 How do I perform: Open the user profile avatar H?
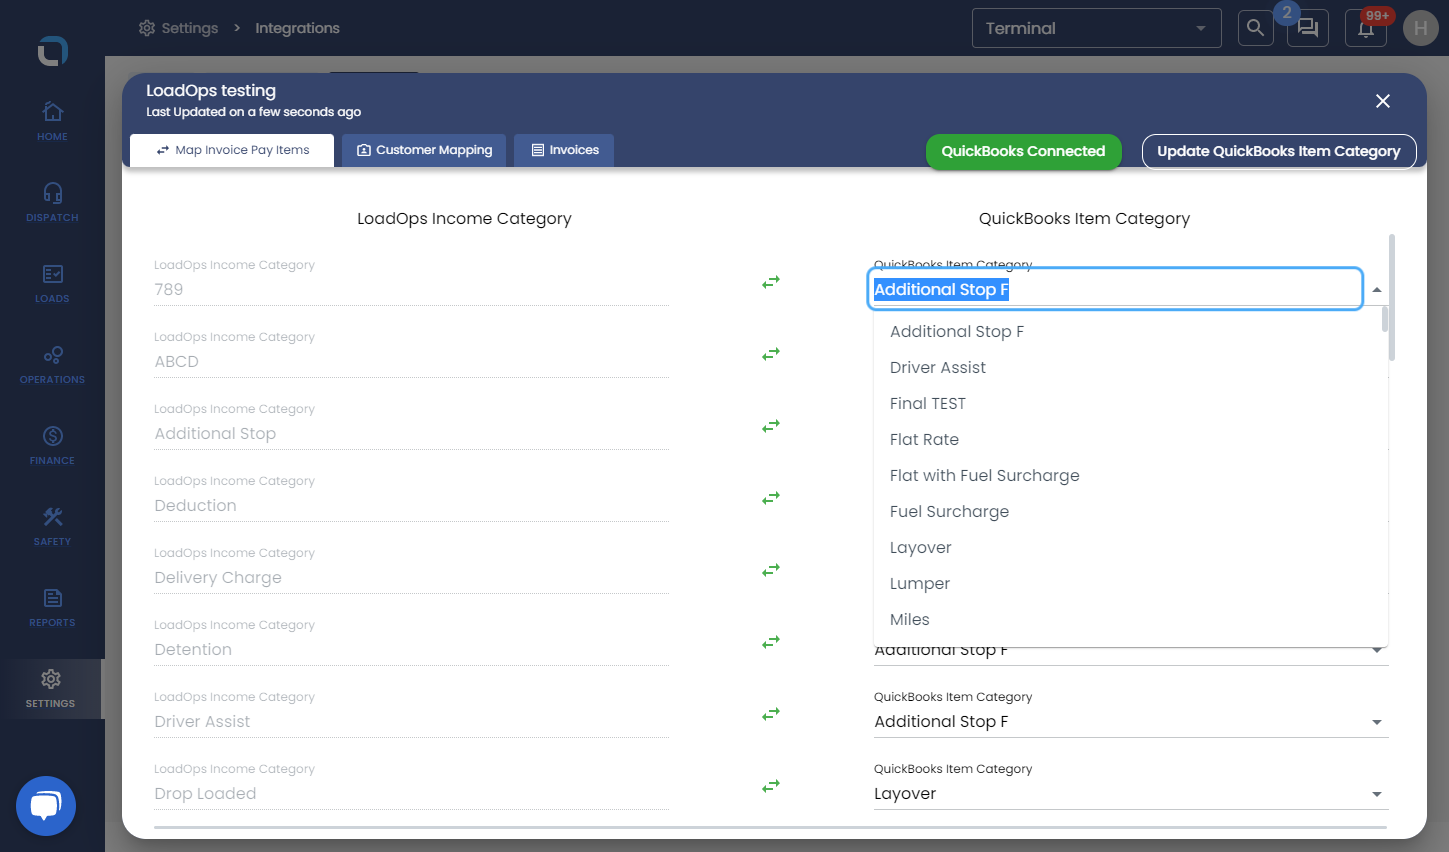[x=1420, y=28]
